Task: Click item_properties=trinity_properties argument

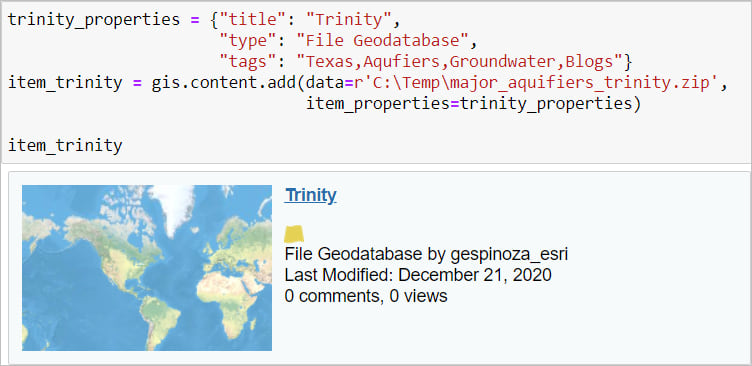Action: pos(473,104)
